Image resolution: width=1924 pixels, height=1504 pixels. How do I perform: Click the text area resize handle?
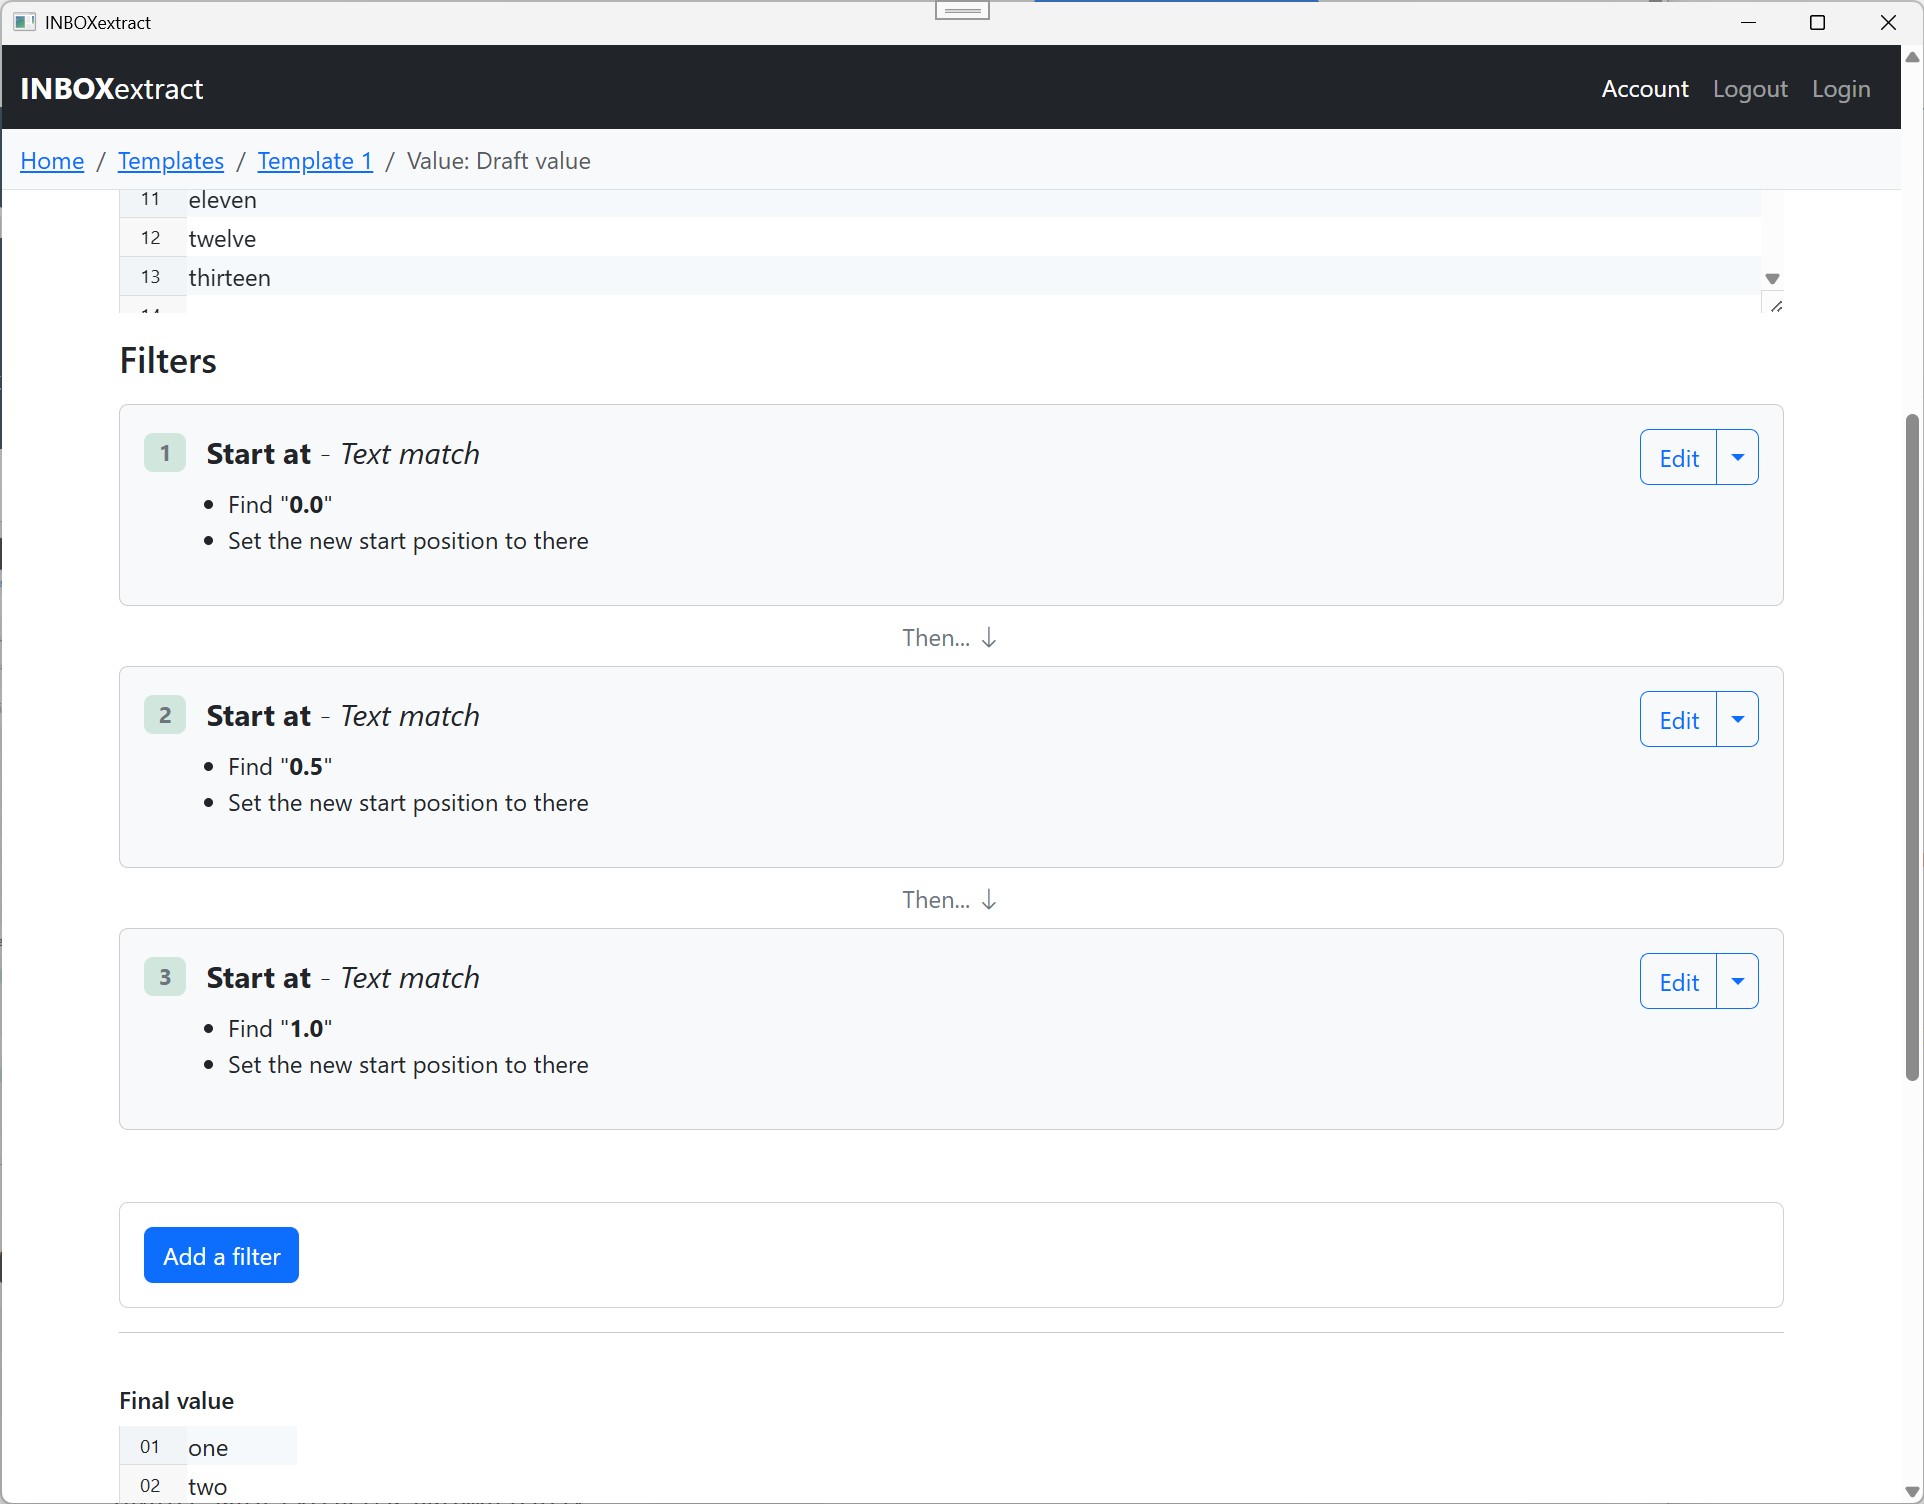(1776, 306)
